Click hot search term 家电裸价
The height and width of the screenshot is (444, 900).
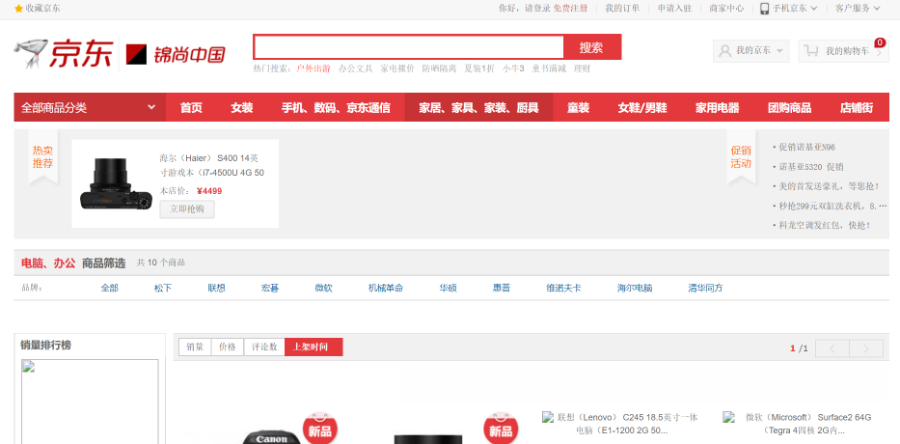397,69
